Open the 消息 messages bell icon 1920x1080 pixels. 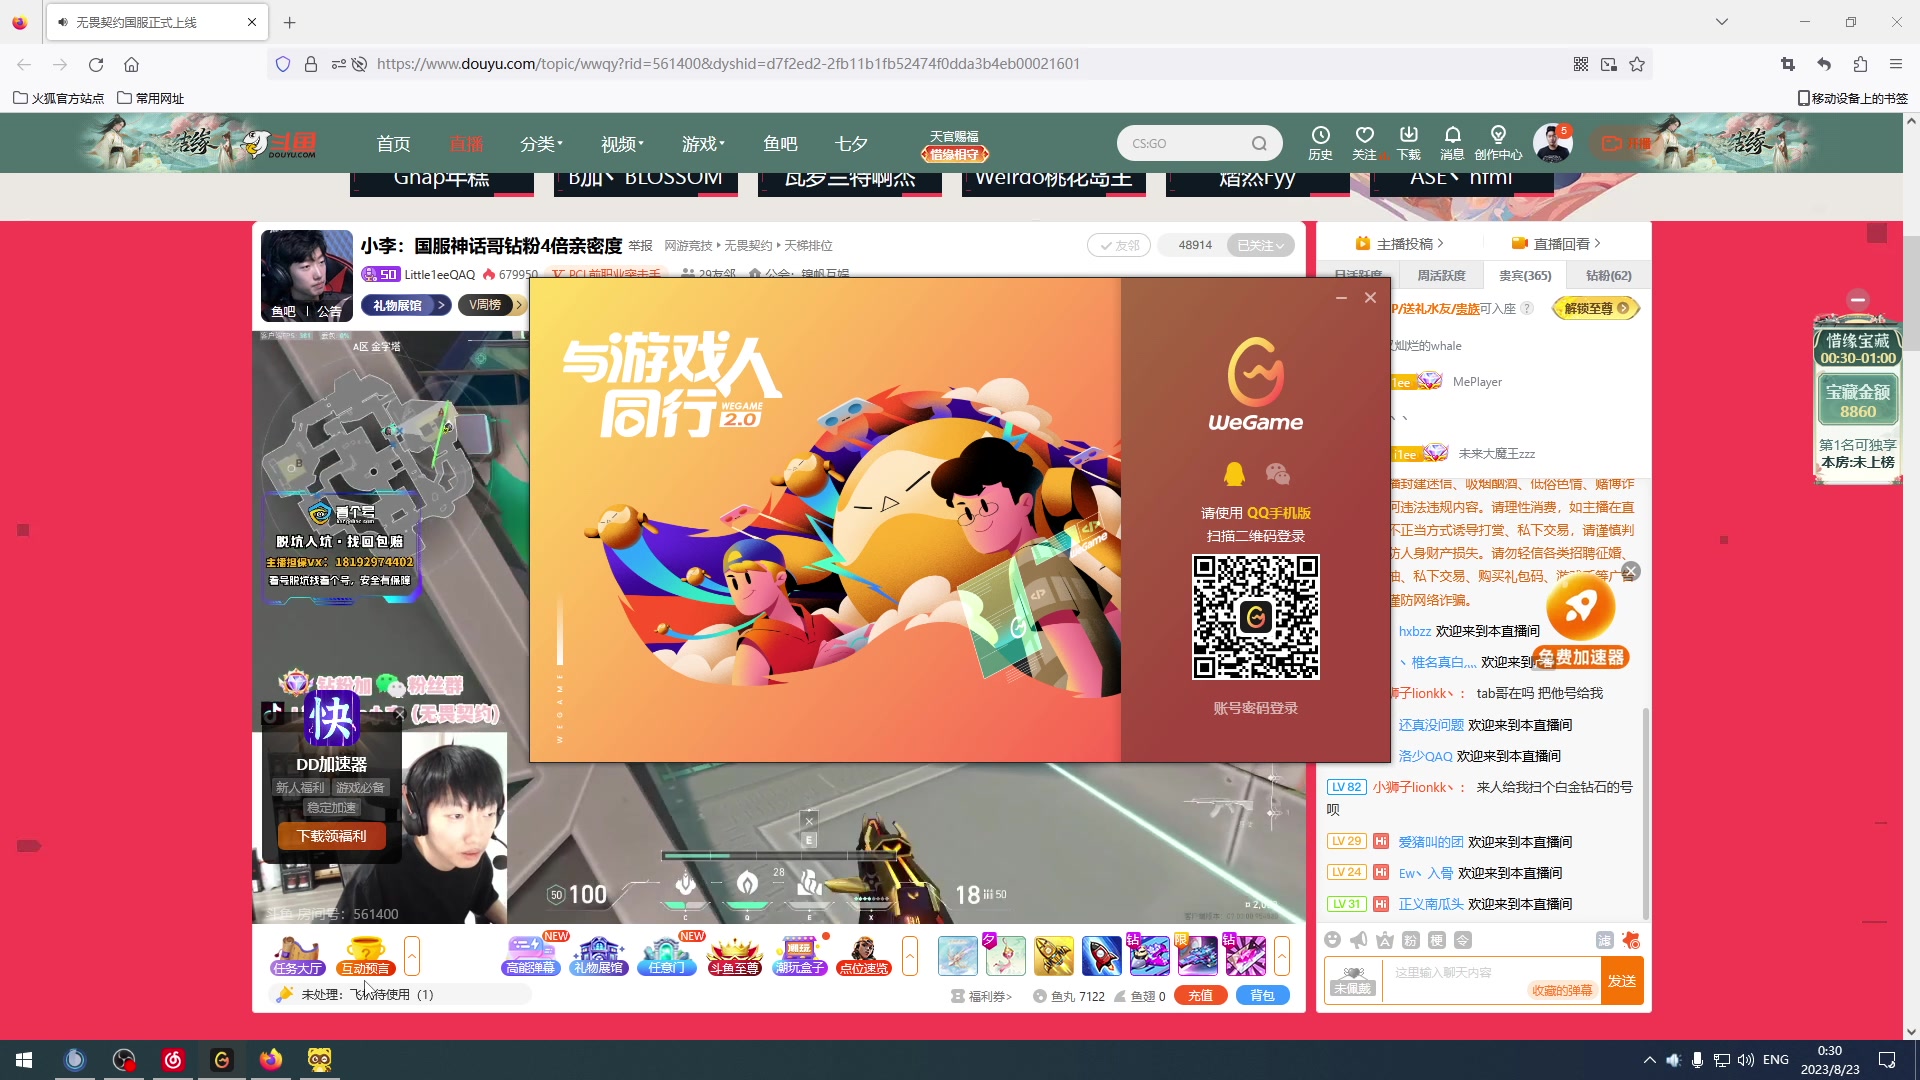[x=1452, y=143]
